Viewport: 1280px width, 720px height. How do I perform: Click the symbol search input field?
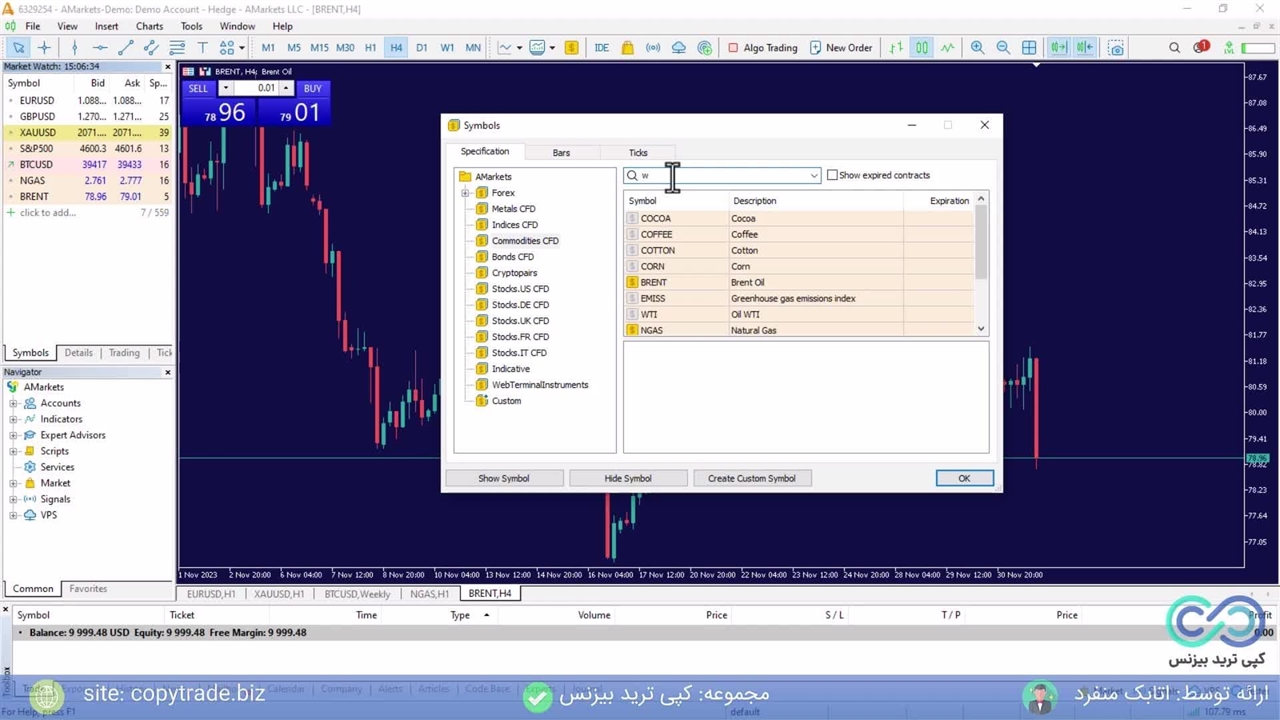720,176
